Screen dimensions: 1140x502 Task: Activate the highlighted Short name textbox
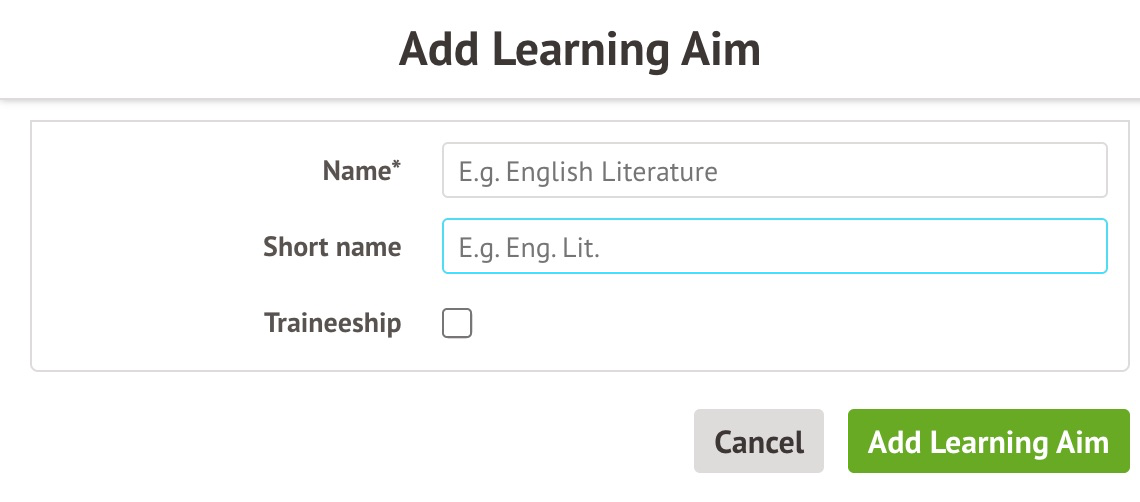[774, 247]
